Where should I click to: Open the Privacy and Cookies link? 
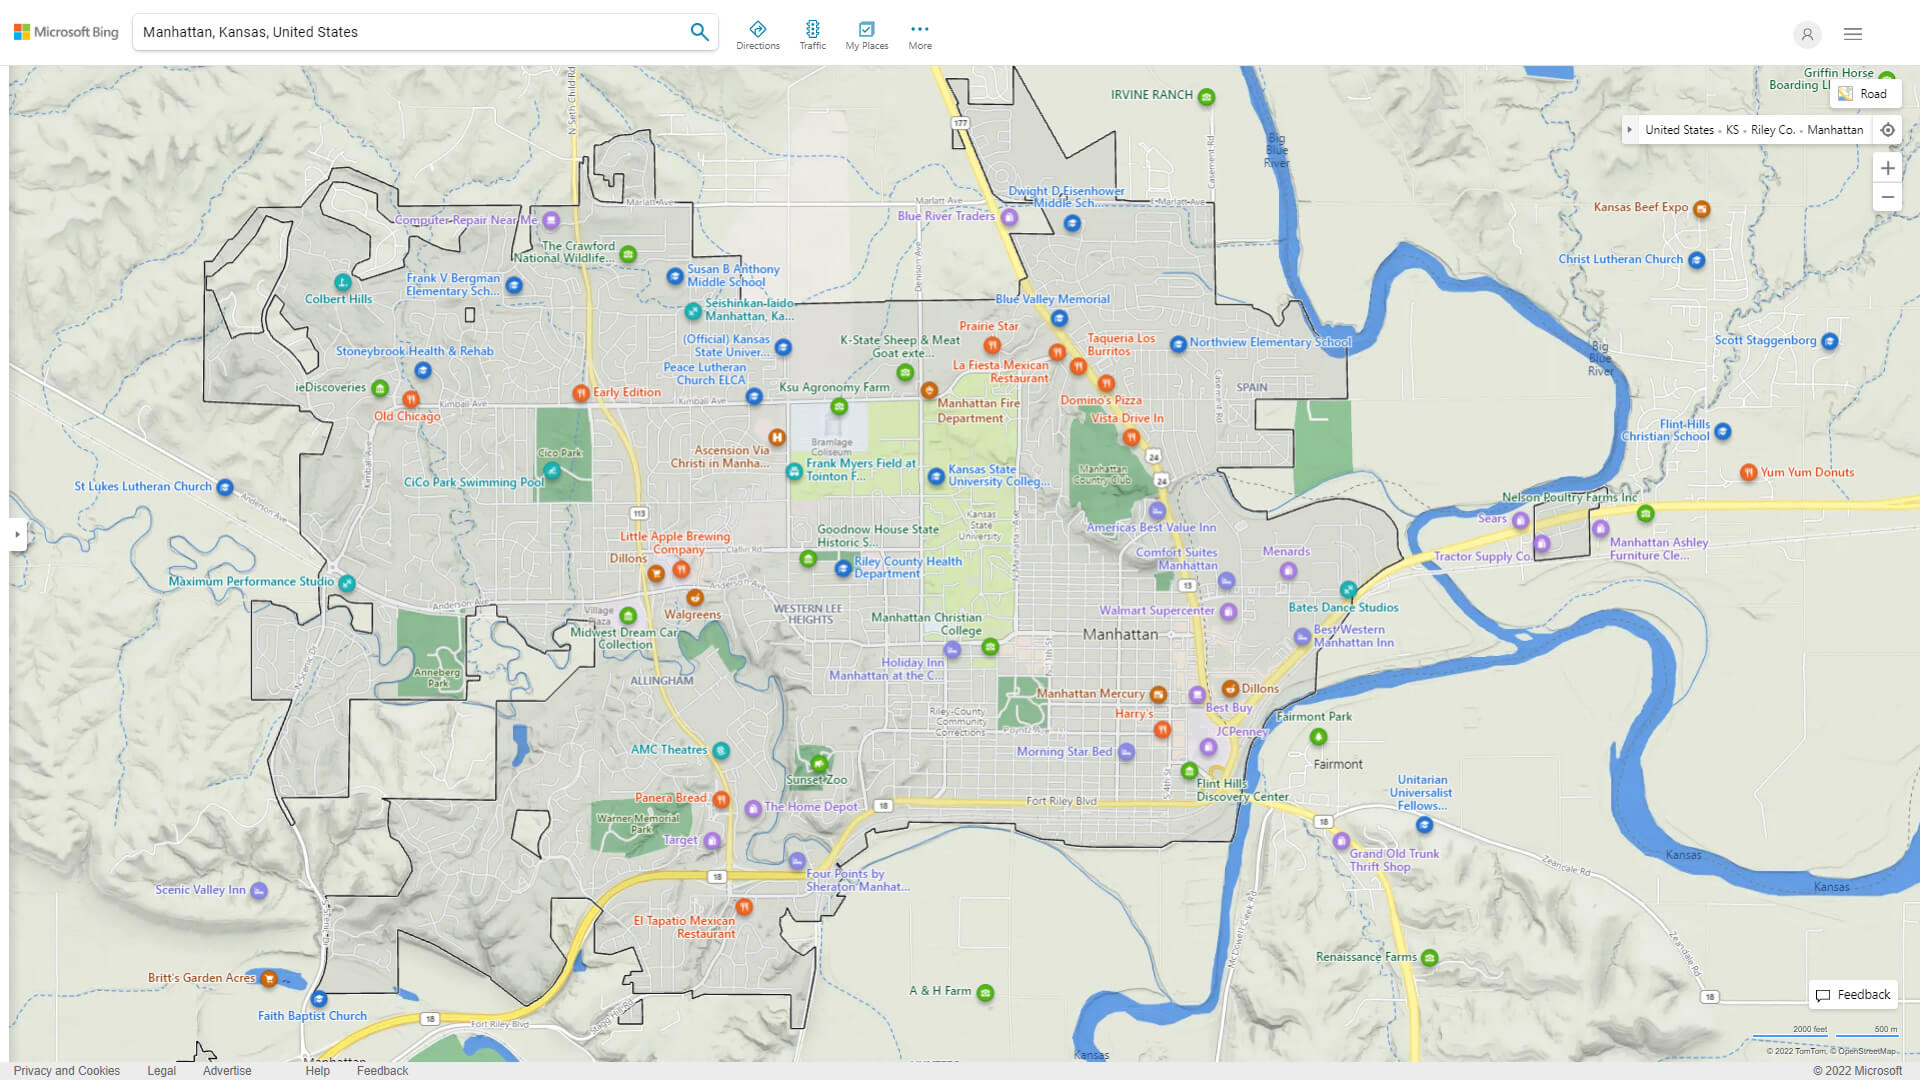point(67,1070)
